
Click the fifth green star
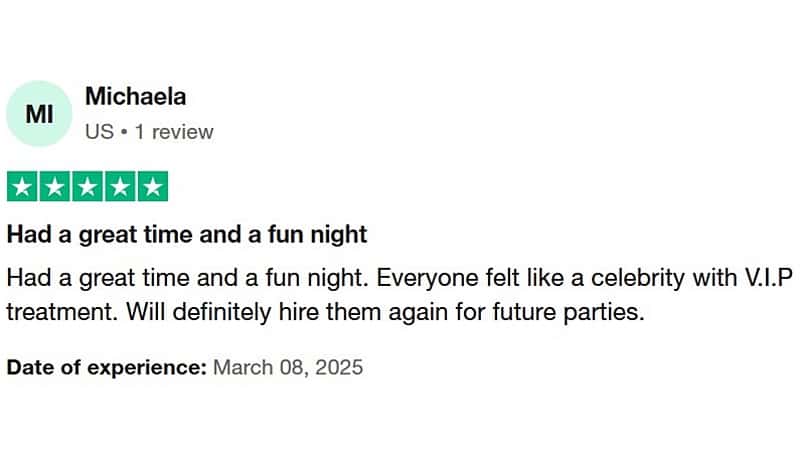click(x=152, y=187)
